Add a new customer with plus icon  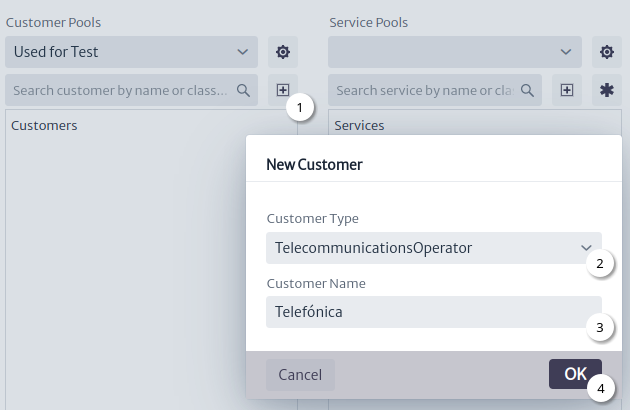283,90
